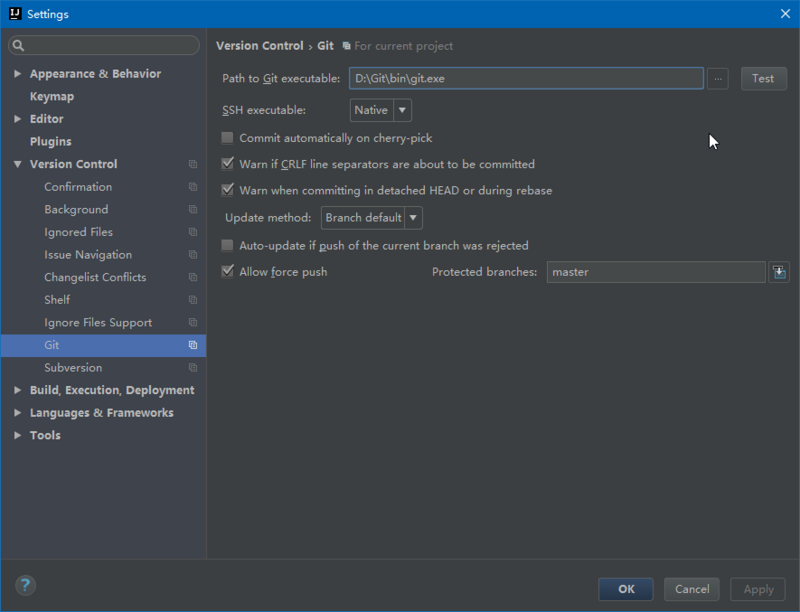Expand Build, Execution, Deployment arrow
This screenshot has height=612, width=800.
click(x=17, y=390)
